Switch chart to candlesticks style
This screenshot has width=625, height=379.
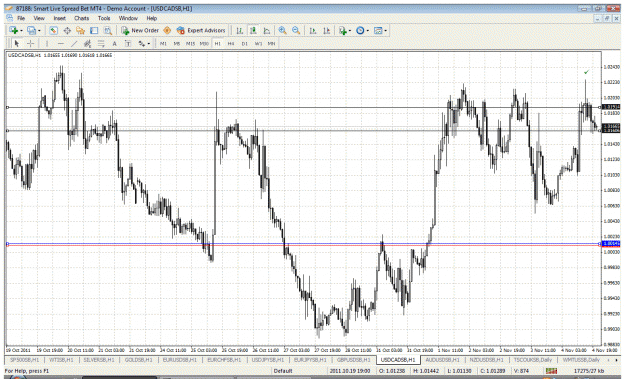click(x=253, y=30)
